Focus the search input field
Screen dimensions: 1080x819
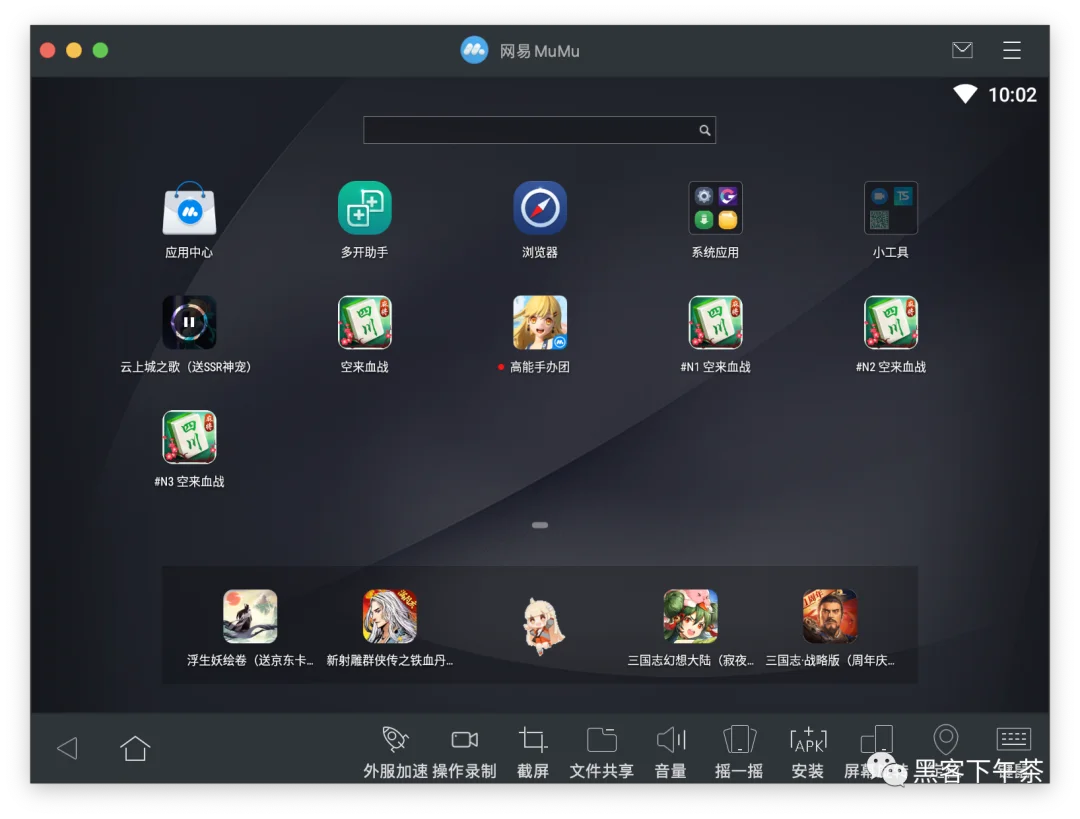click(x=539, y=130)
